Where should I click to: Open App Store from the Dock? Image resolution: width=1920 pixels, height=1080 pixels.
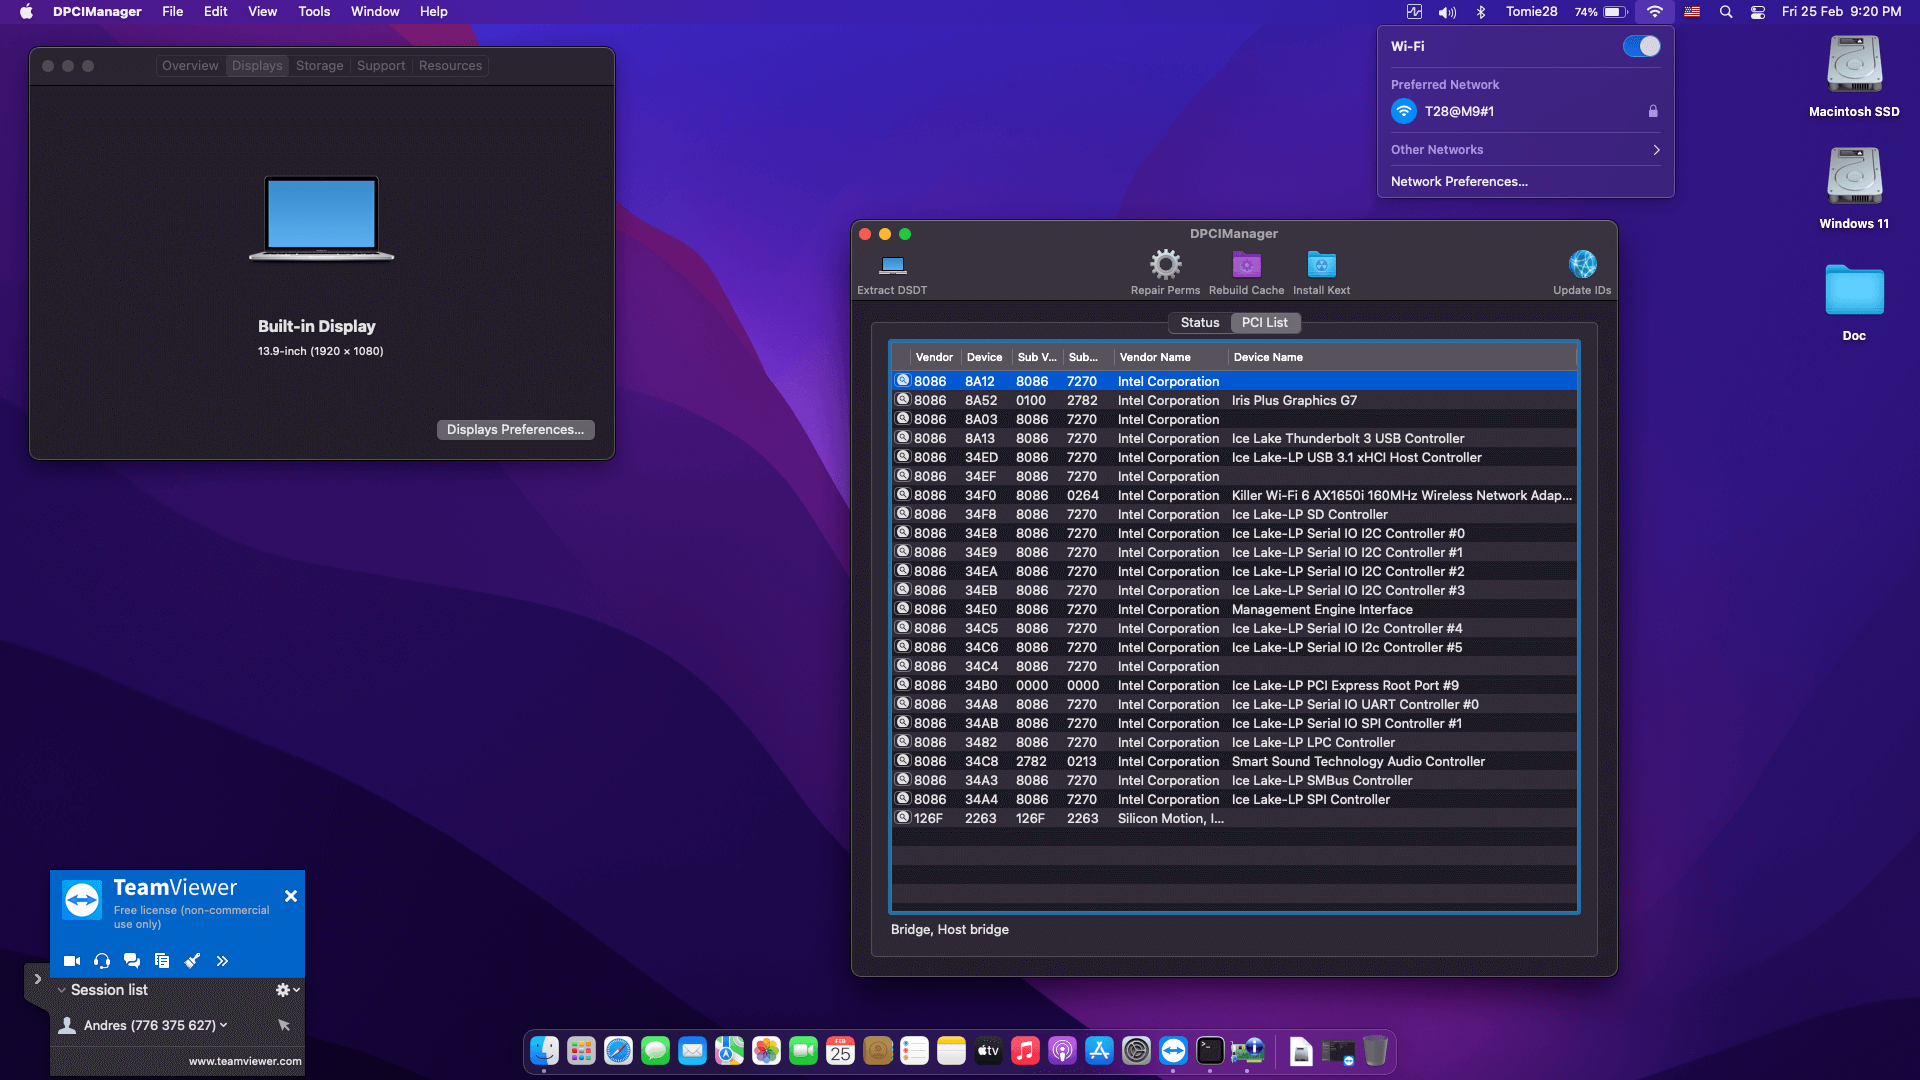1099,1051
